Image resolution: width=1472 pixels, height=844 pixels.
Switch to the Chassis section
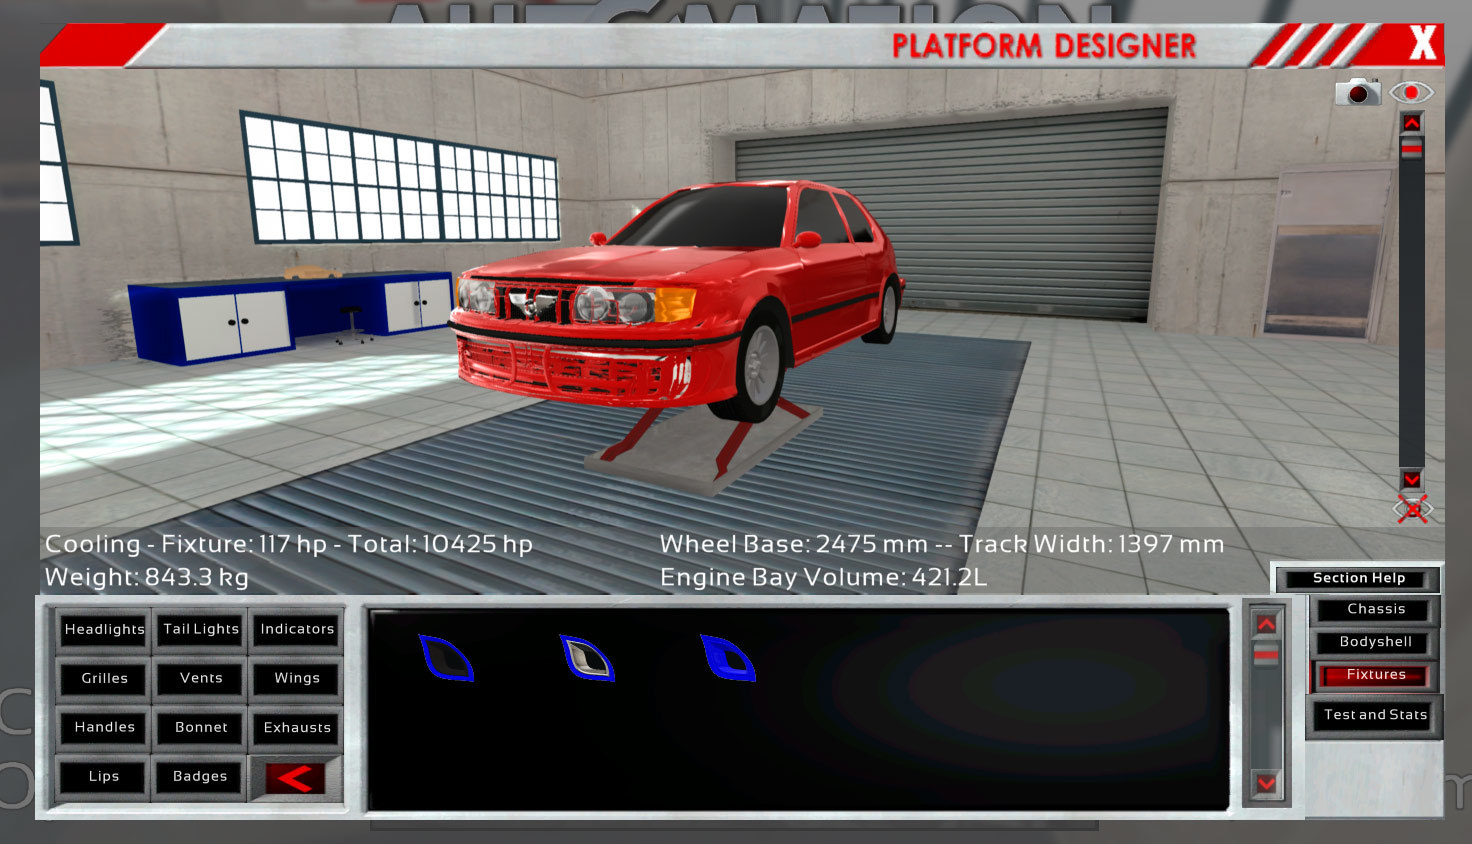pyautogui.click(x=1375, y=609)
